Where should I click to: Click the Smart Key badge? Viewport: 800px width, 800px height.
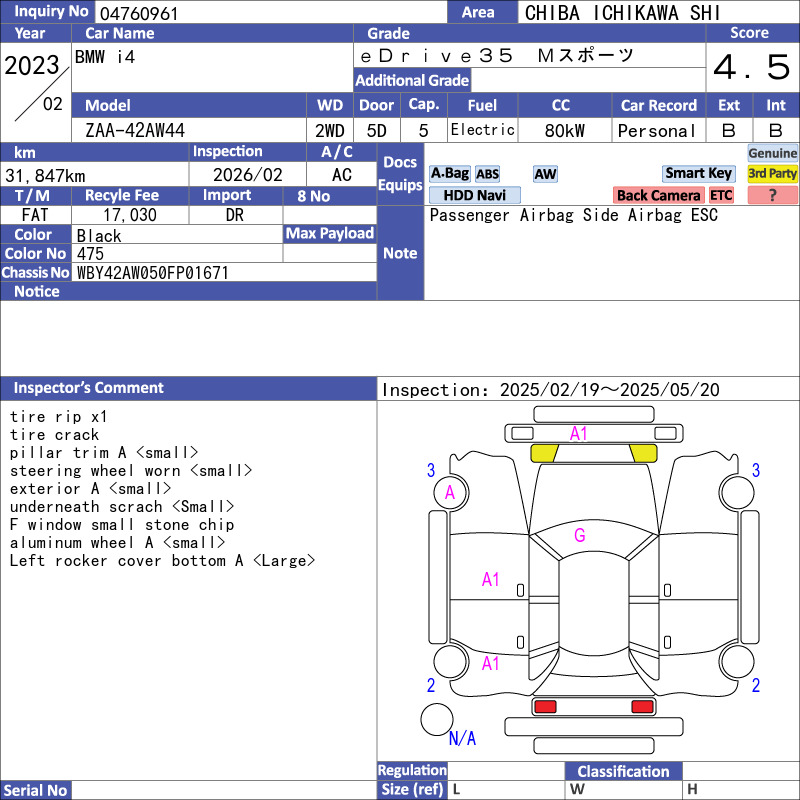pos(699,174)
